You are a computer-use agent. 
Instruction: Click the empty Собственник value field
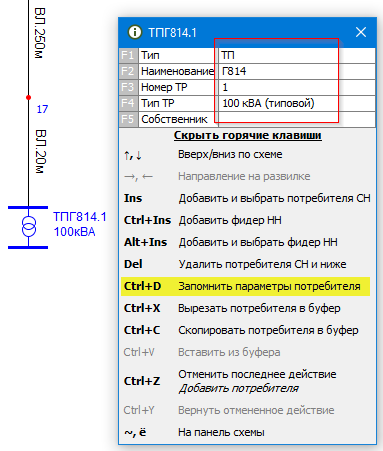[297, 119]
